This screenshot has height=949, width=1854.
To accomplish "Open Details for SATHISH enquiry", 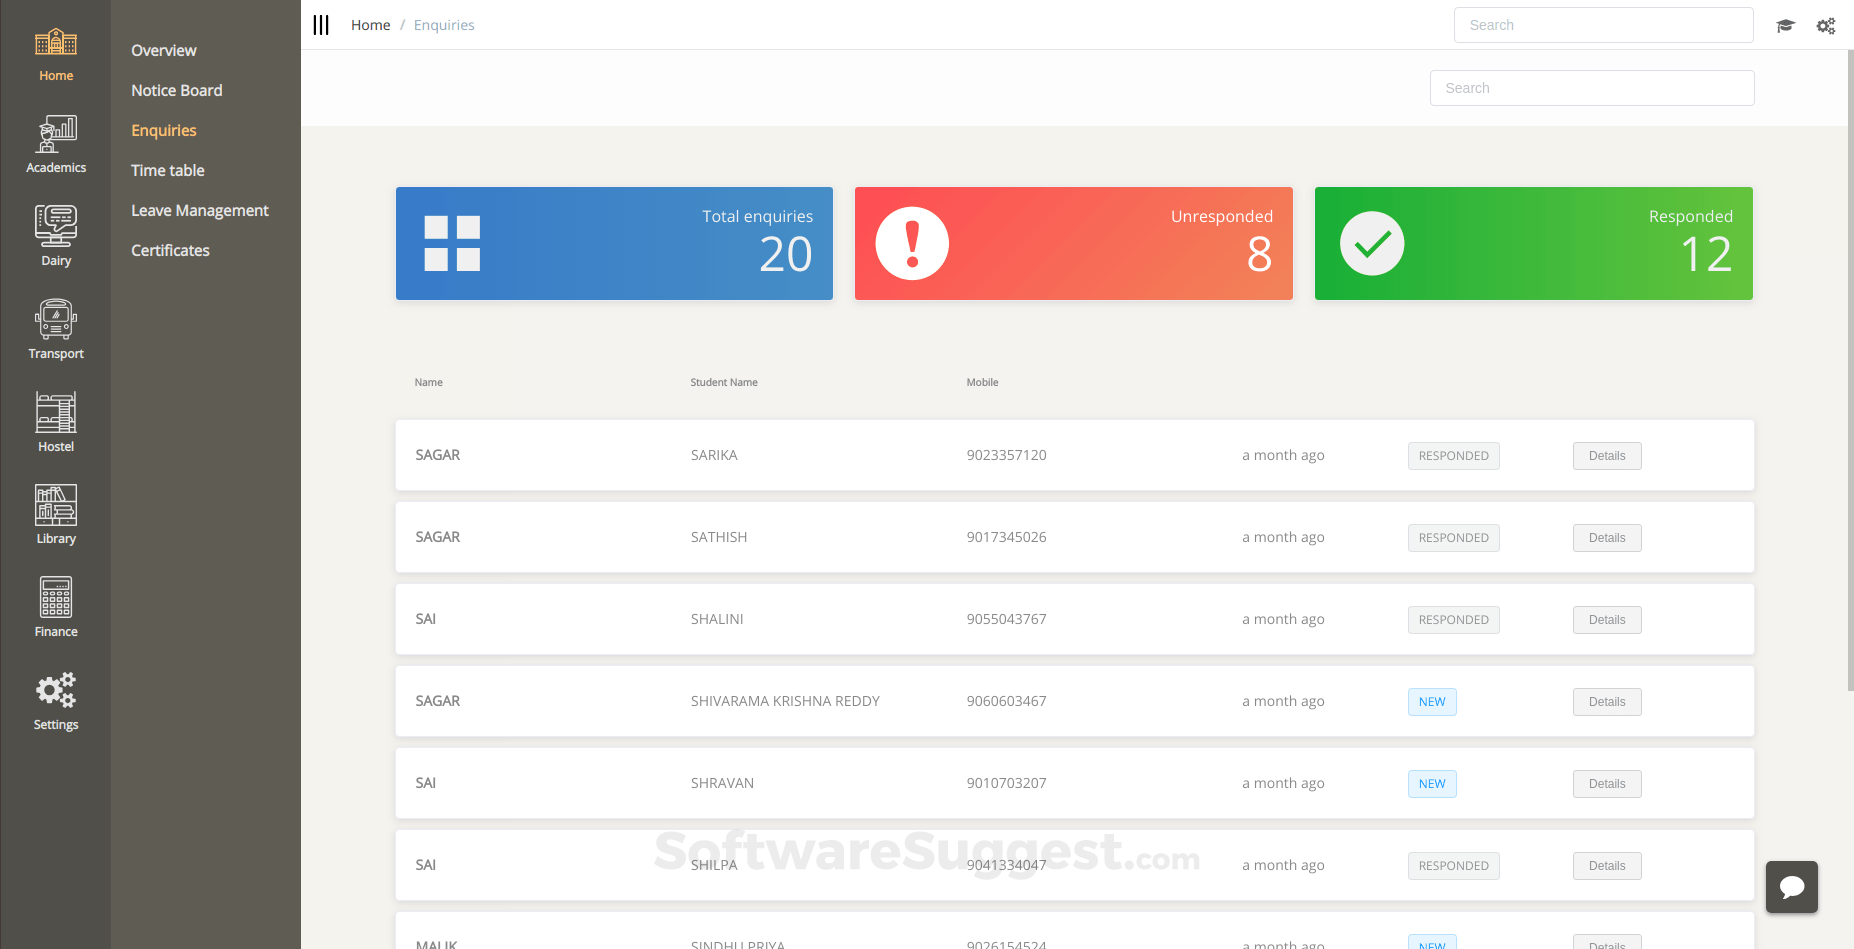I will [x=1607, y=538].
